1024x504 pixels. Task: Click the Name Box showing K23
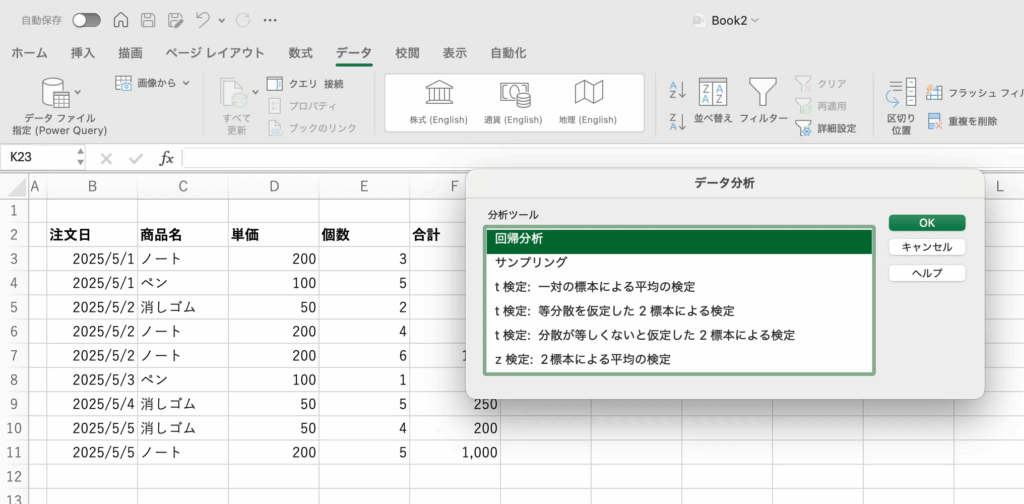coord(38,157)
